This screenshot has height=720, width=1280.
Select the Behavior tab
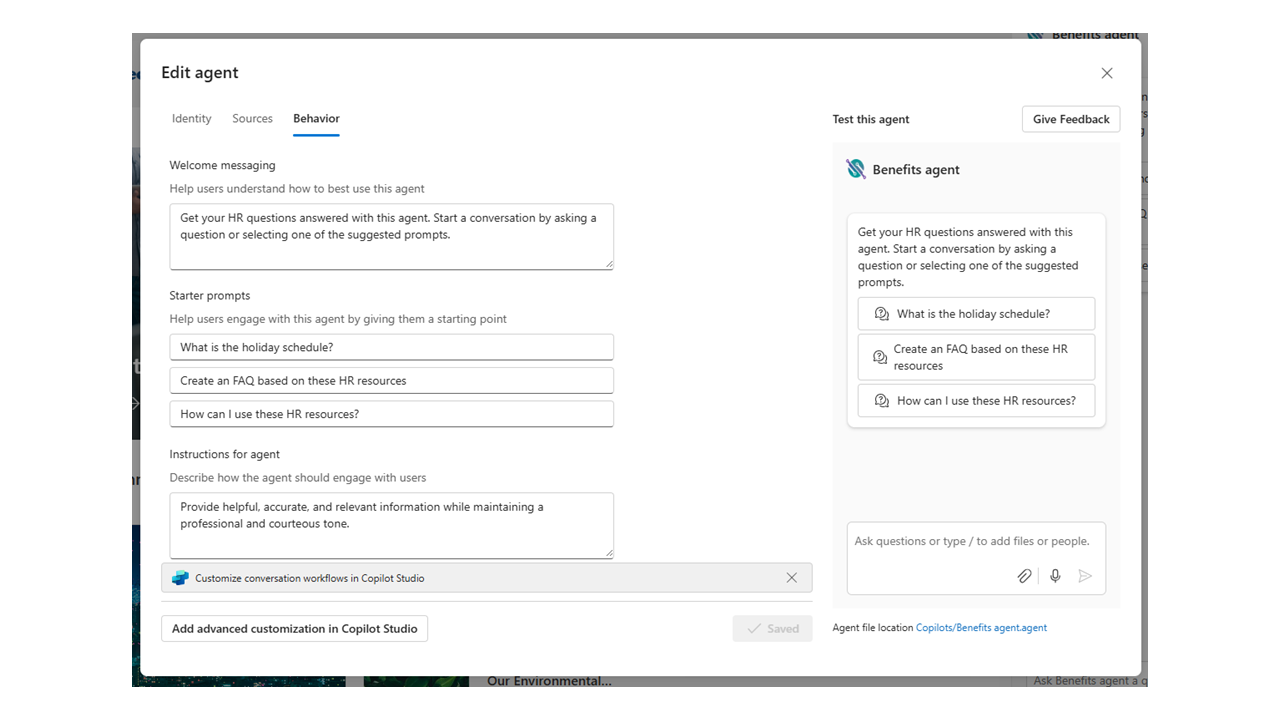316,119
